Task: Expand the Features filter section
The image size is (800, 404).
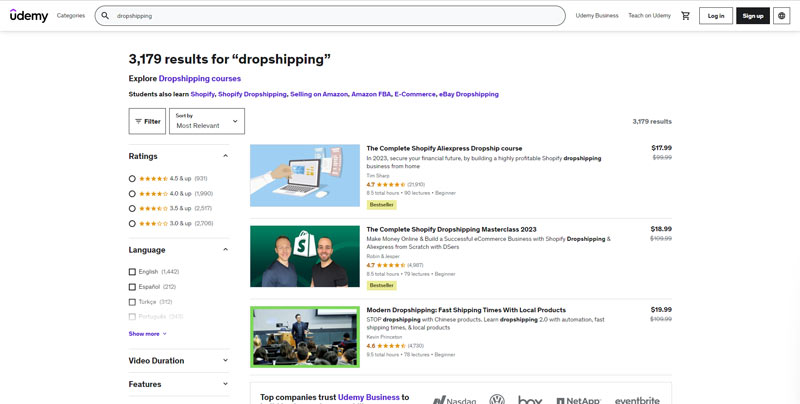Action: [x=225, y=384]
